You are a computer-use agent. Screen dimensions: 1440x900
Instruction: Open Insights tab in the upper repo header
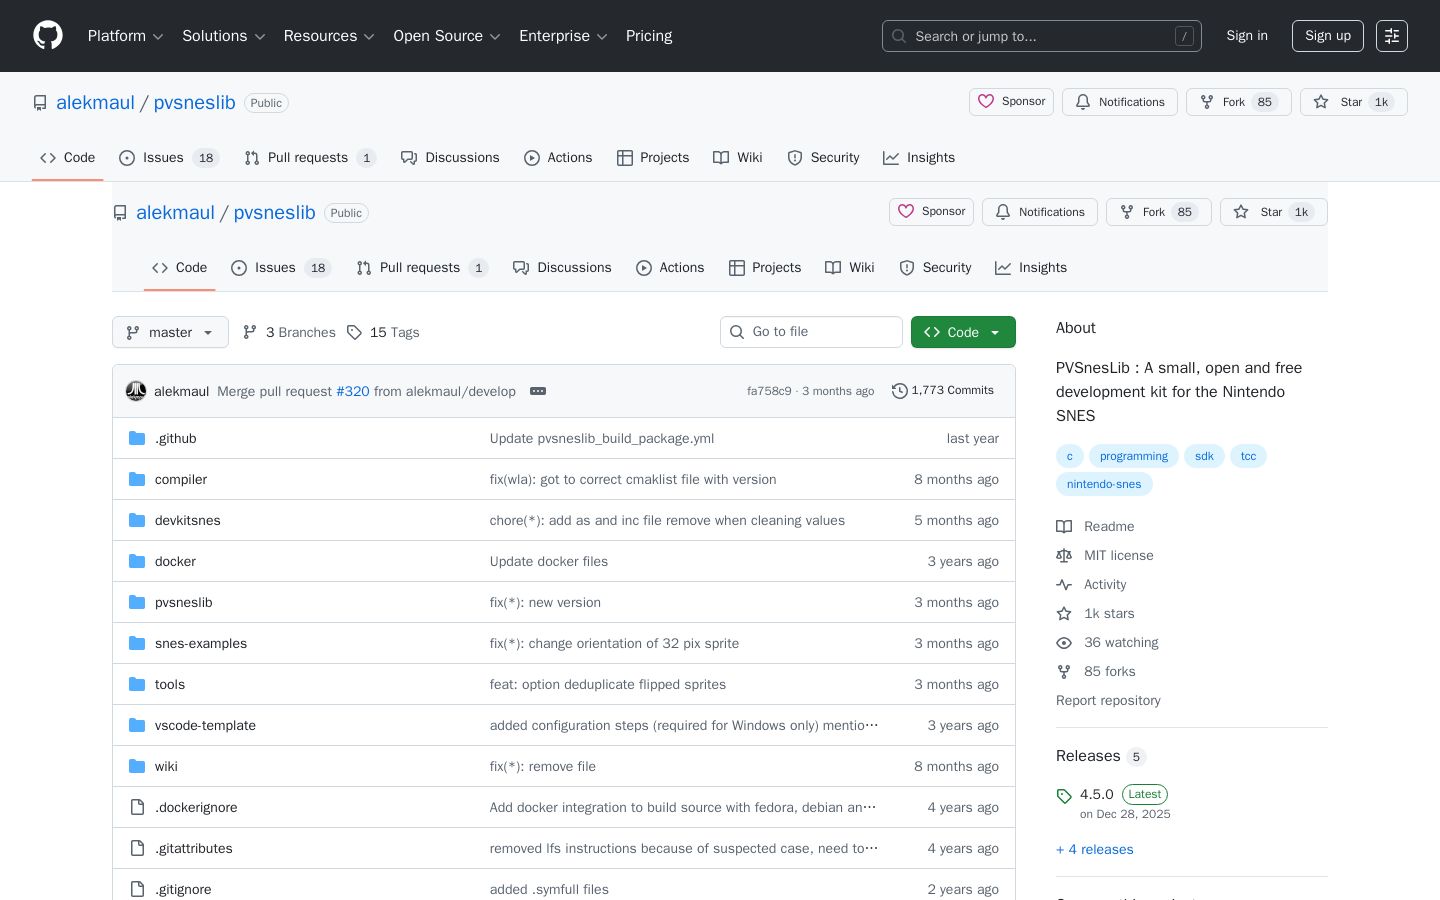pos(919,158)
